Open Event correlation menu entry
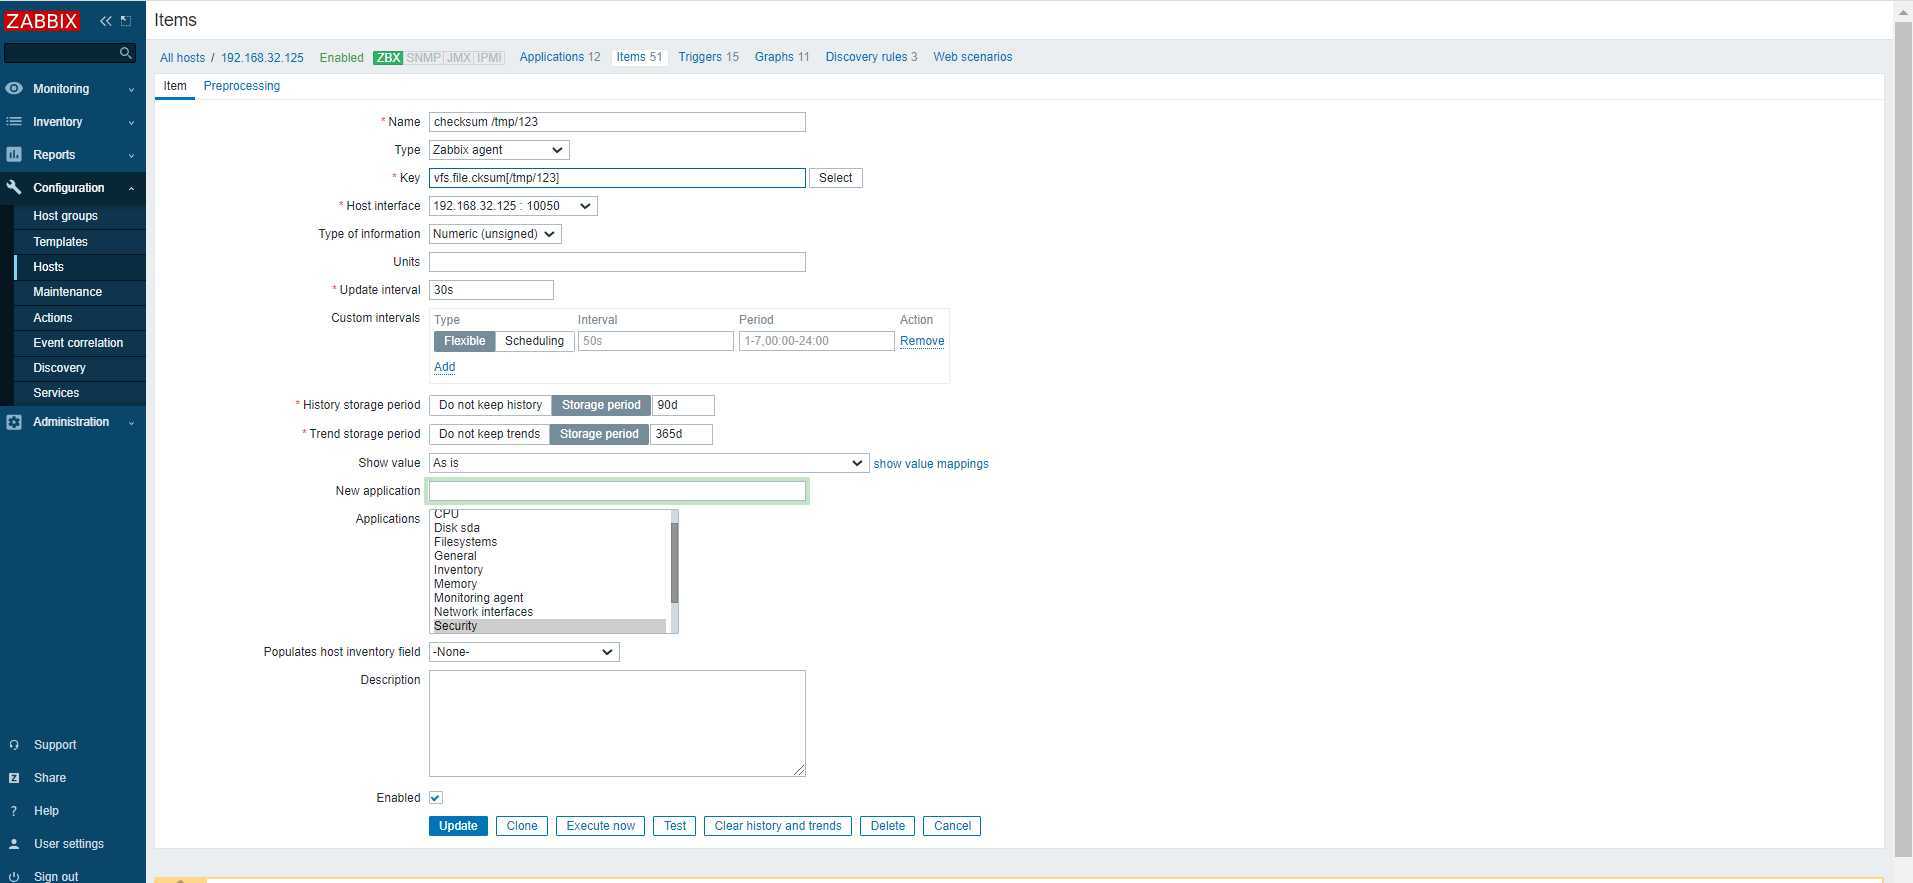 coord(78,343)
